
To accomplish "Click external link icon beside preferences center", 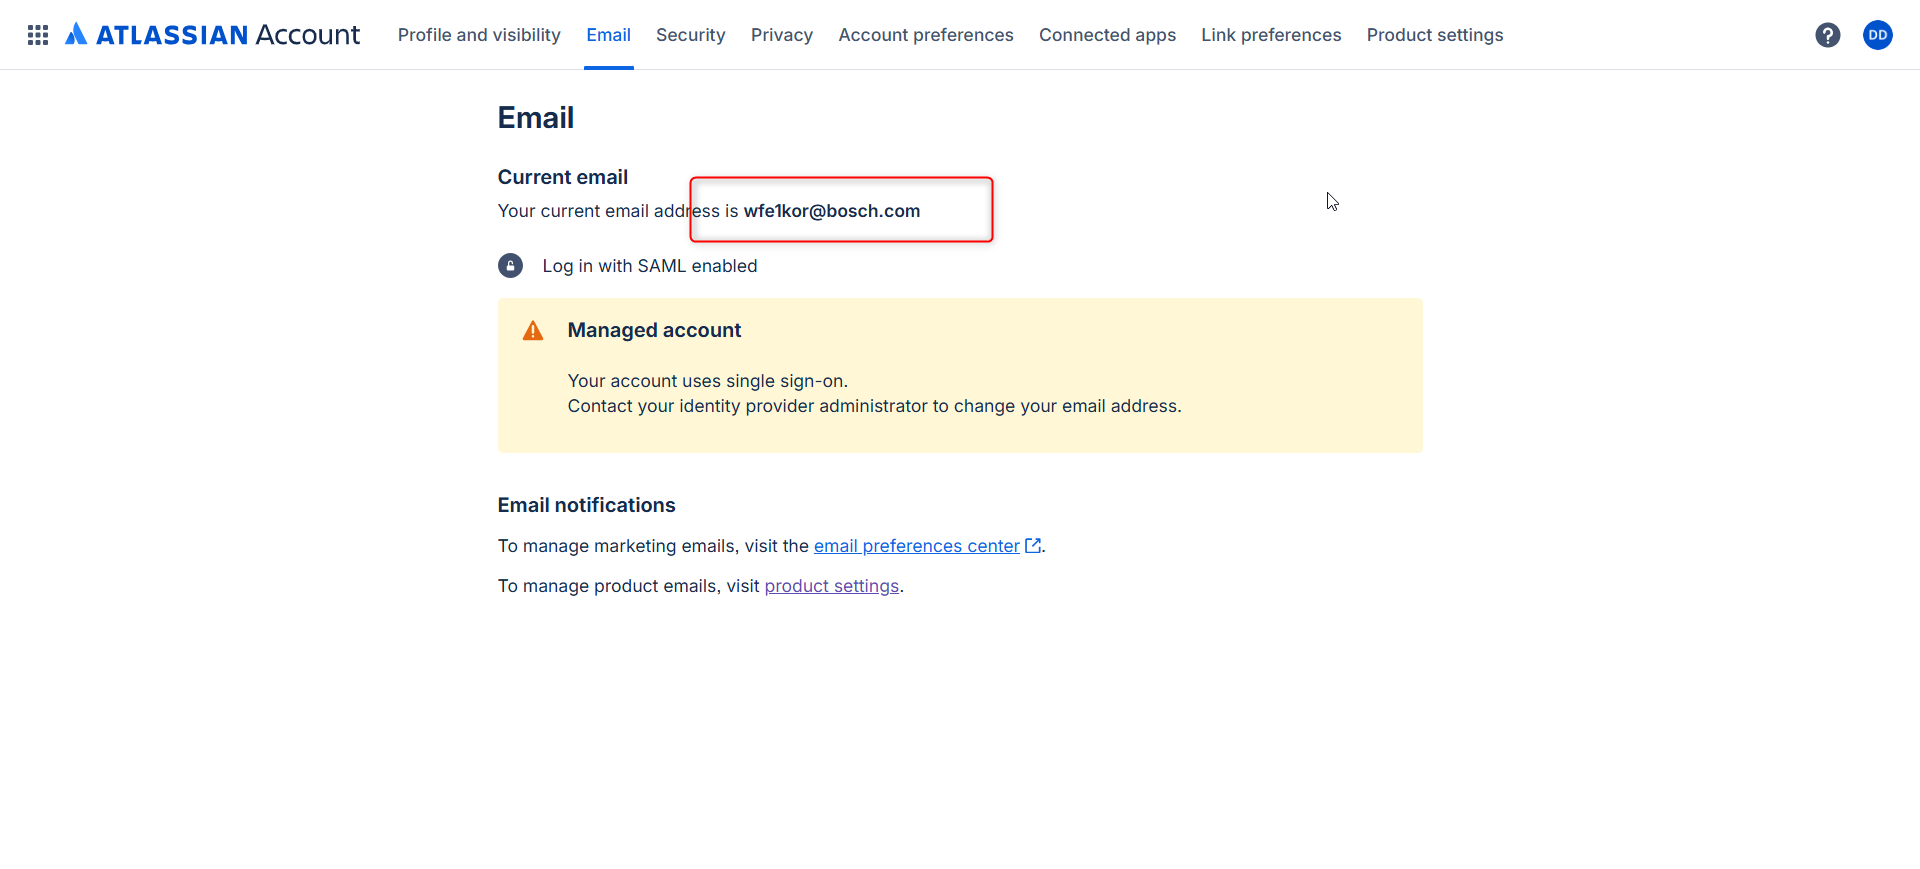I will point(1033,546).
